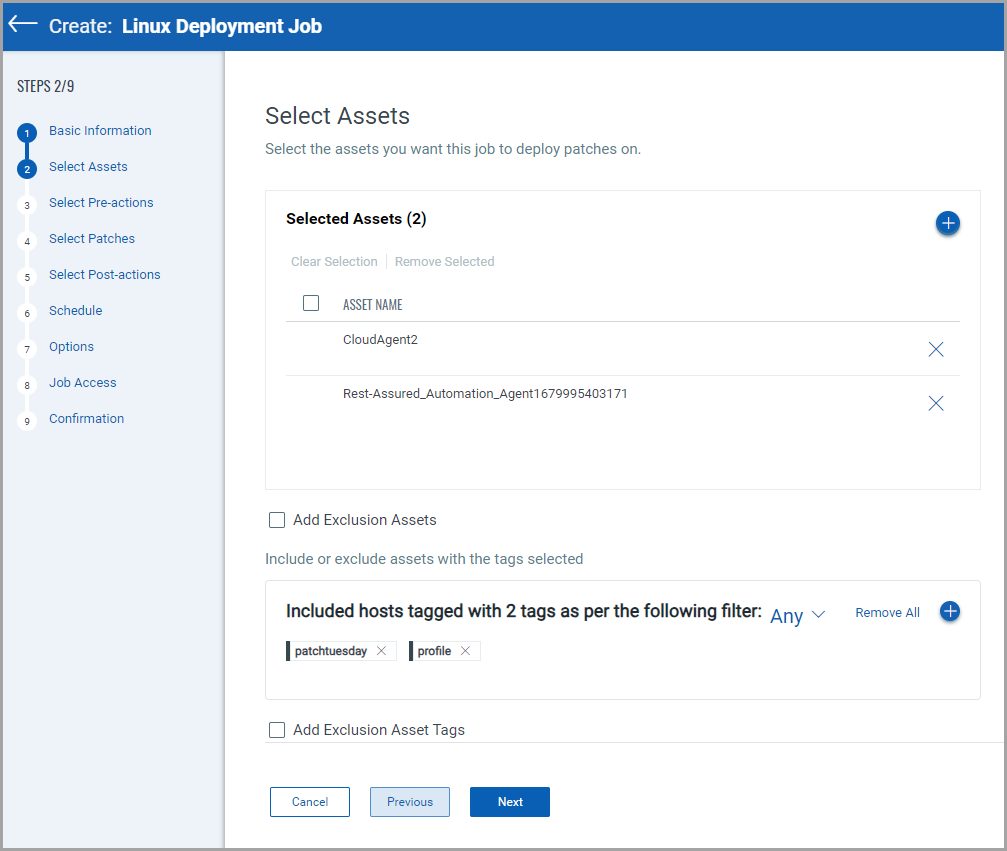The image size is (1007, 851).
Task: Enable Add Exclusion Assets checkbox
Action: (x=277, y=520)
